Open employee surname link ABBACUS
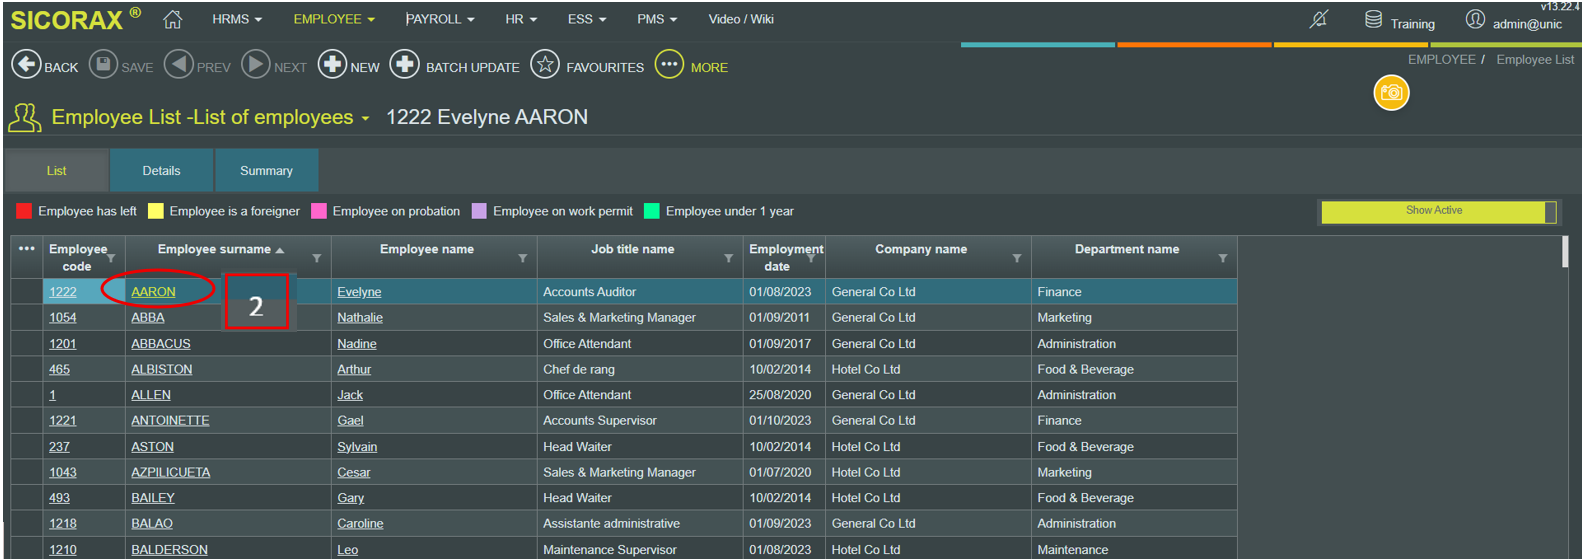Viewport: 1582px width, 560px height. click(161, 344)
